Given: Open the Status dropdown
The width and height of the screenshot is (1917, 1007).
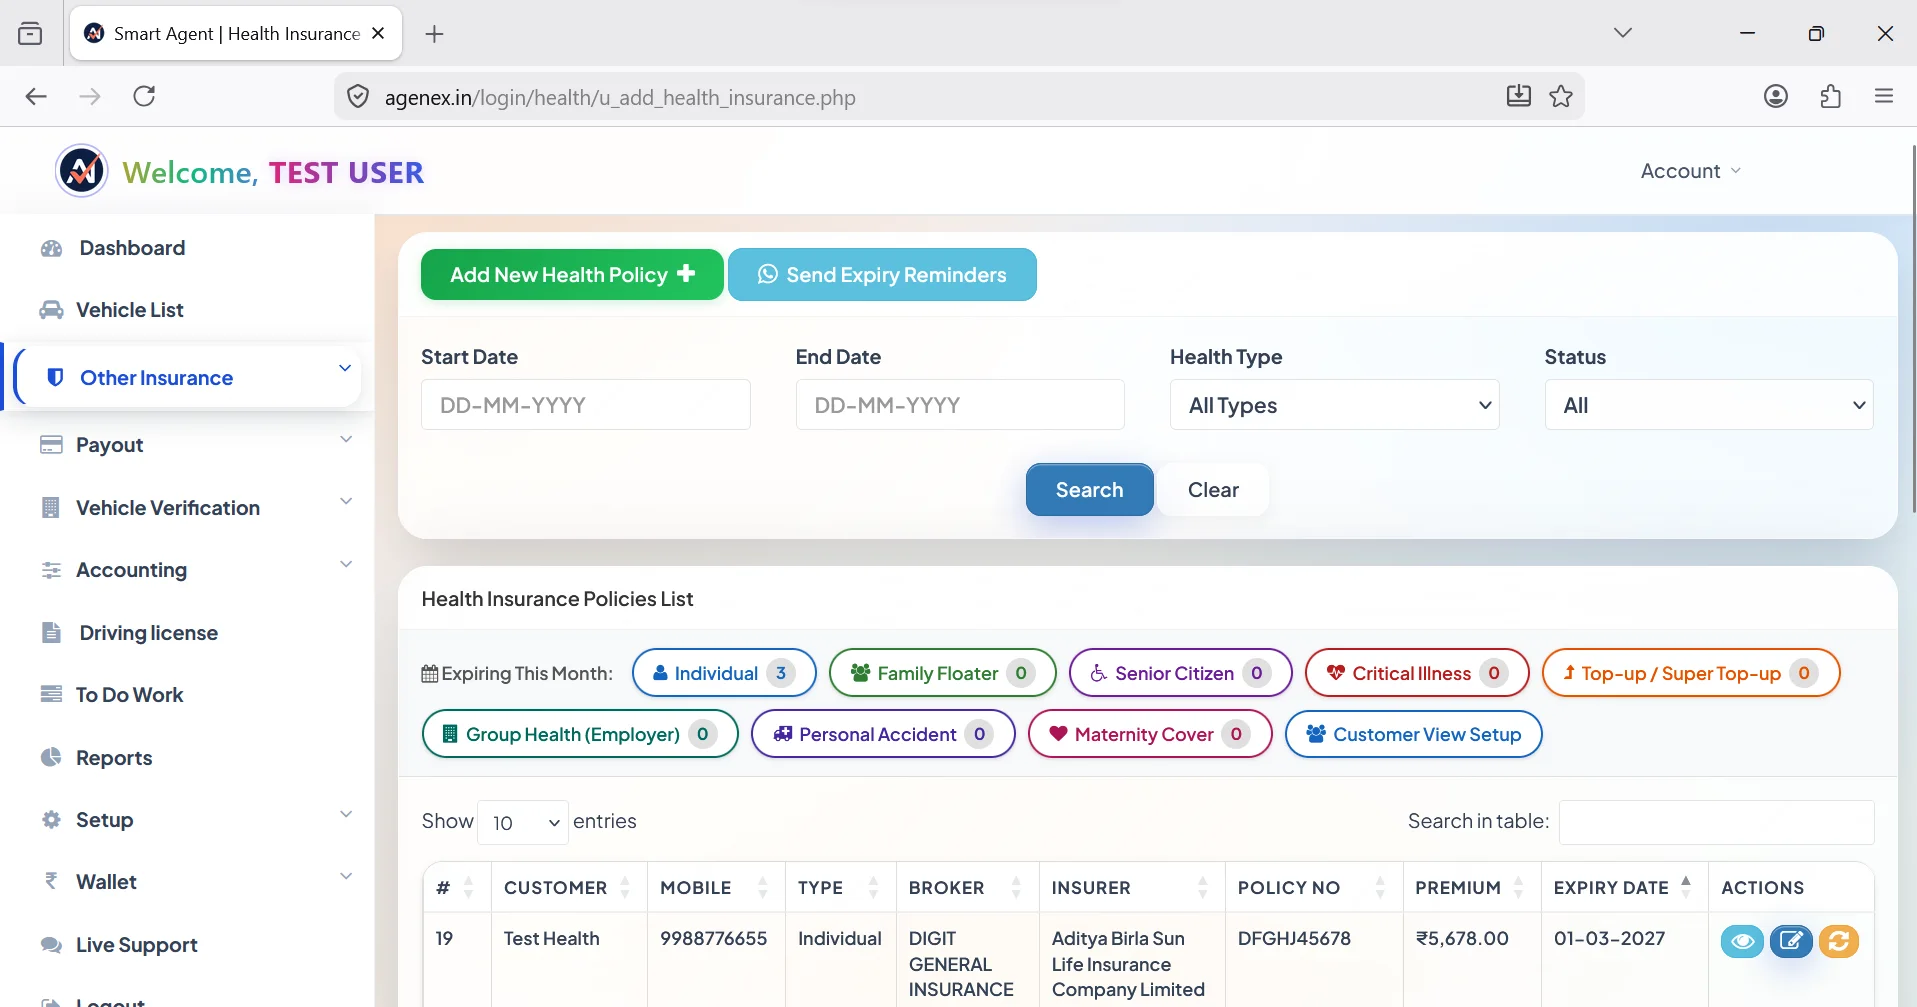Looking at the screenshot, I should coord(1709,405).
